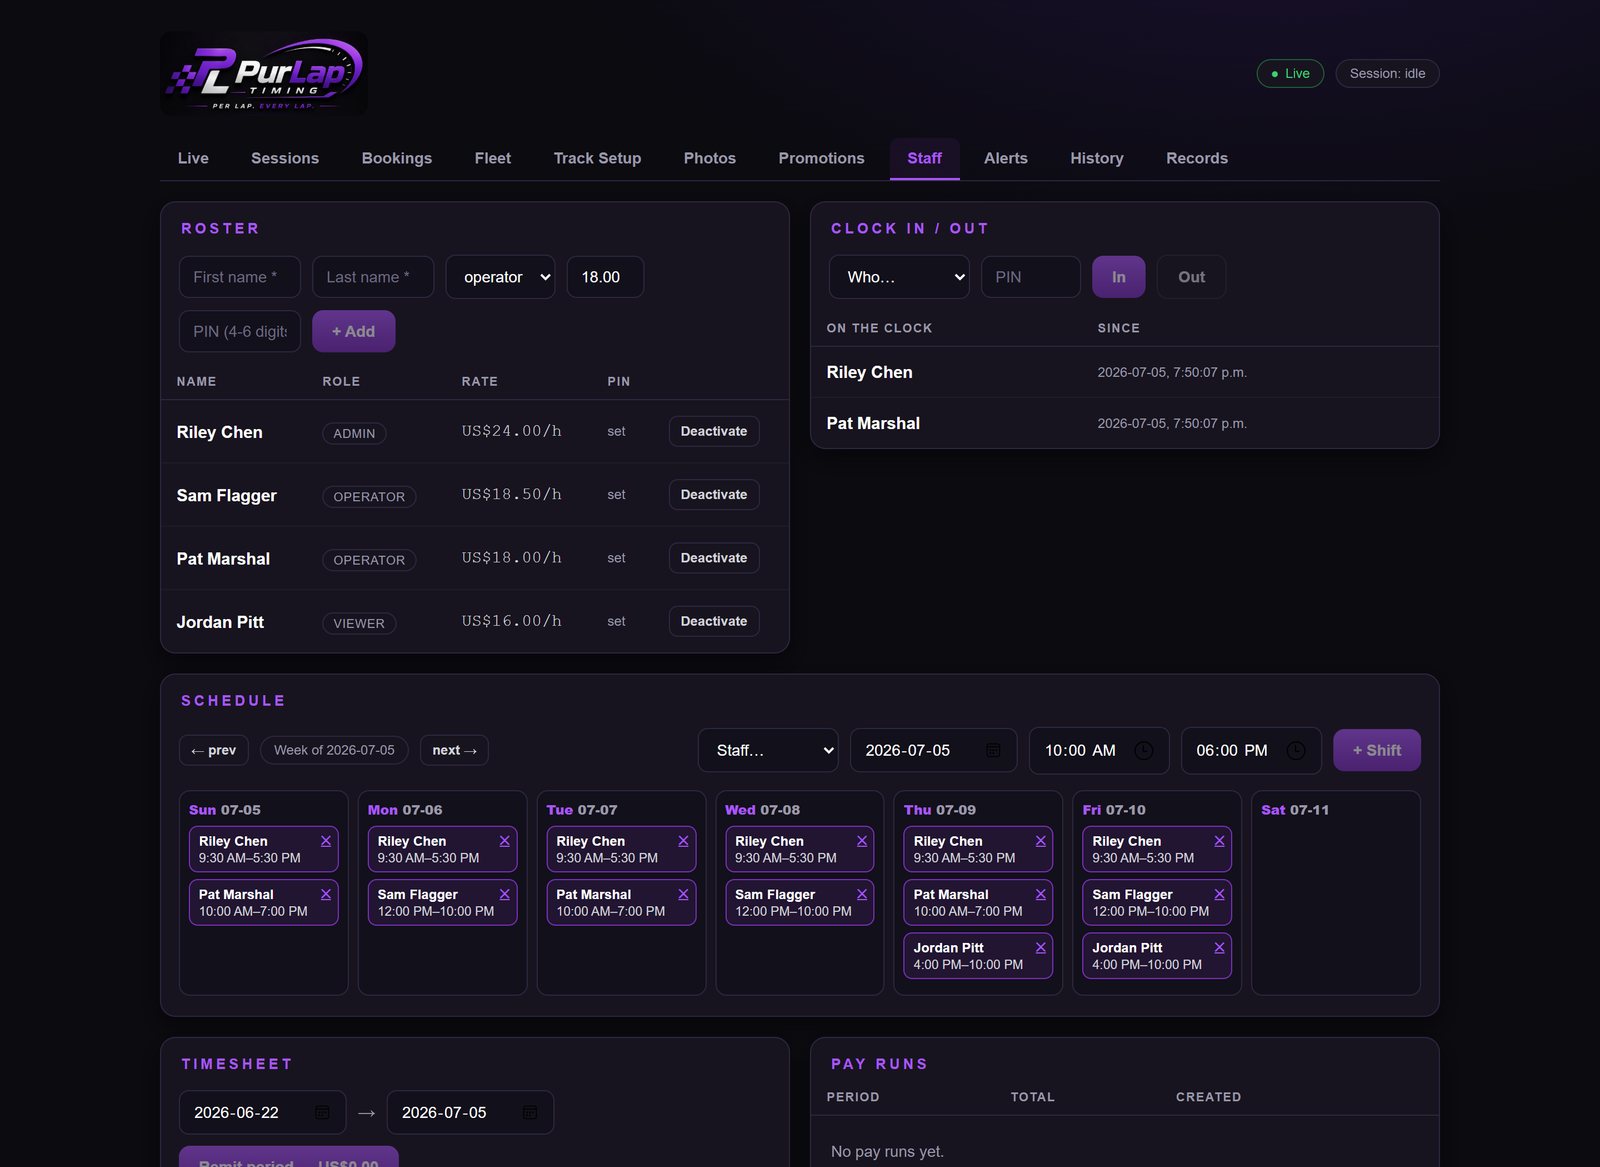The image size is (1600, 1167).
Task: Open the Staff… dropdown in Schedule
Action: click(x=768, y=750)
